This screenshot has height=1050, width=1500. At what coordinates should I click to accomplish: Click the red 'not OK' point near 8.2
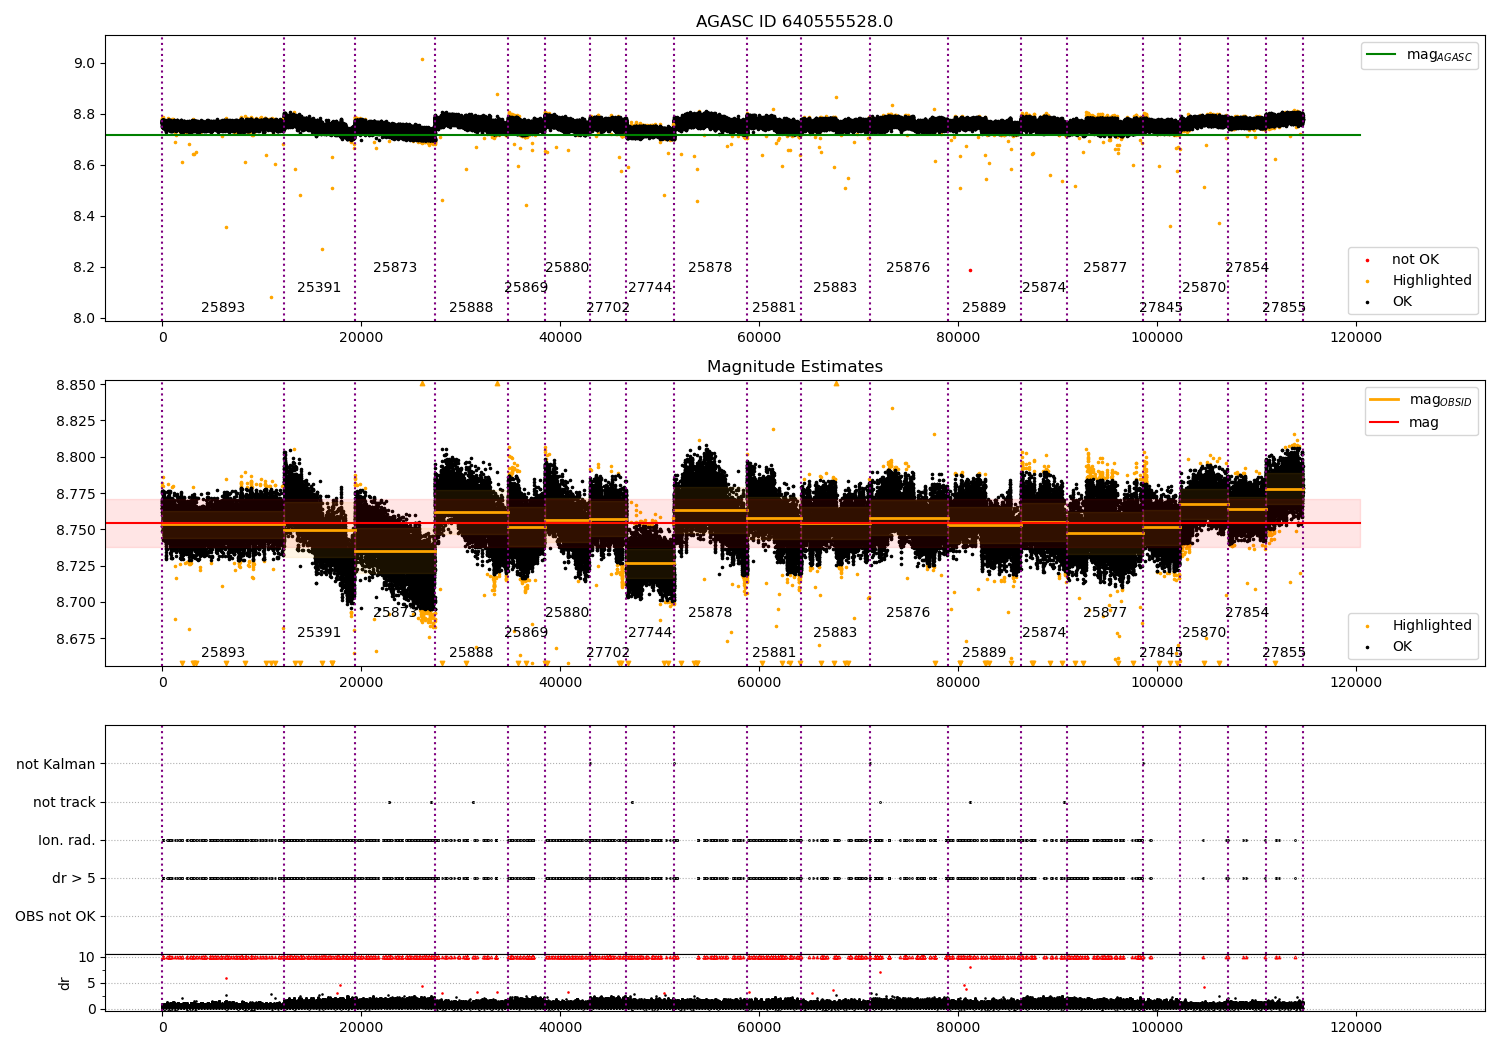click(970, 270)
